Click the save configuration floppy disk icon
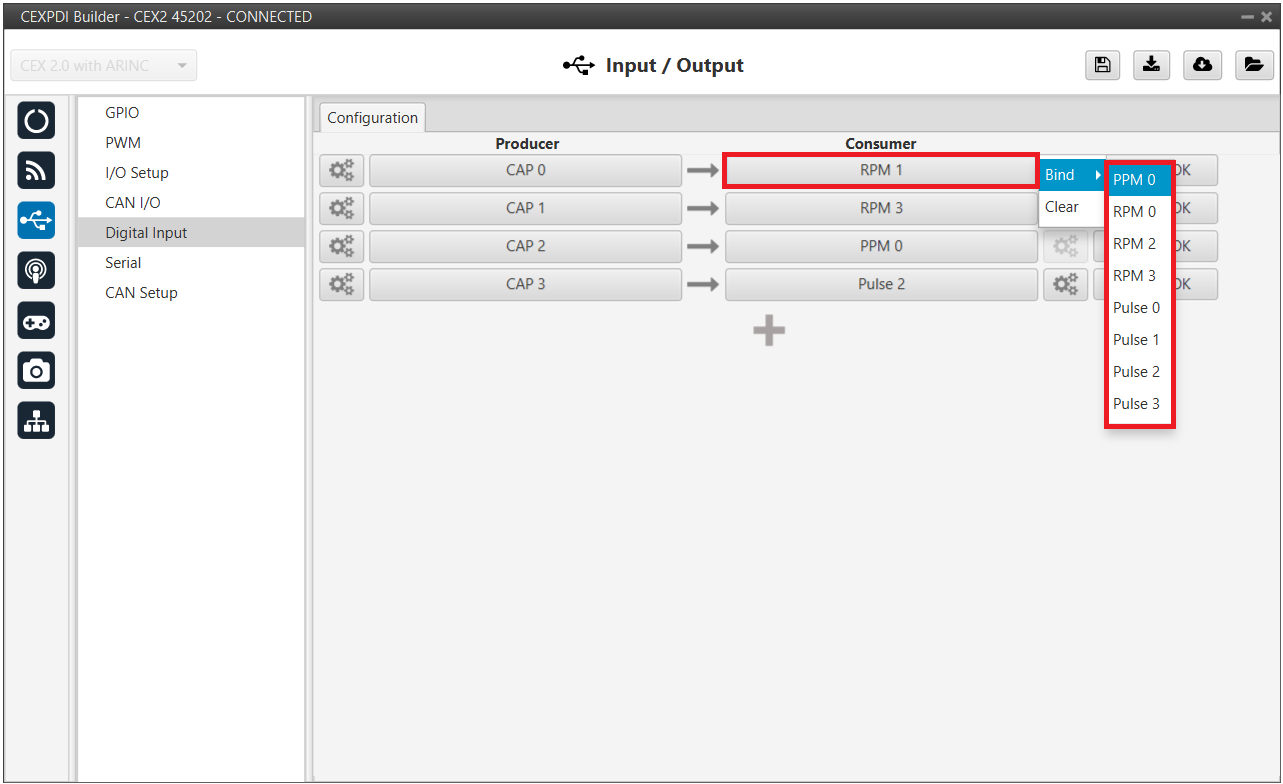The image size is (1283, 784). pyautogui.click(x=1101, y=65)
